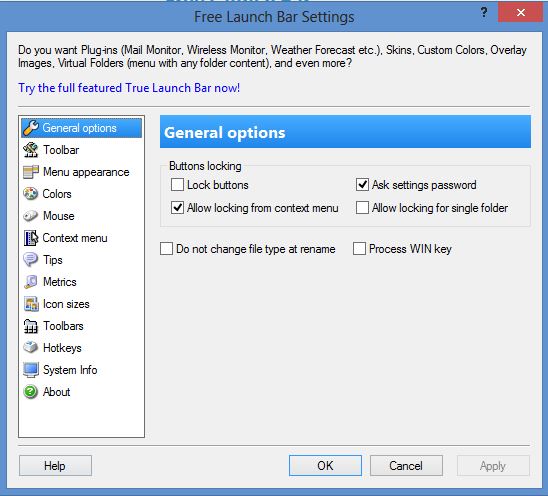
Task: Enable the Lock buttons checkbox
Action: pos(177,185)
